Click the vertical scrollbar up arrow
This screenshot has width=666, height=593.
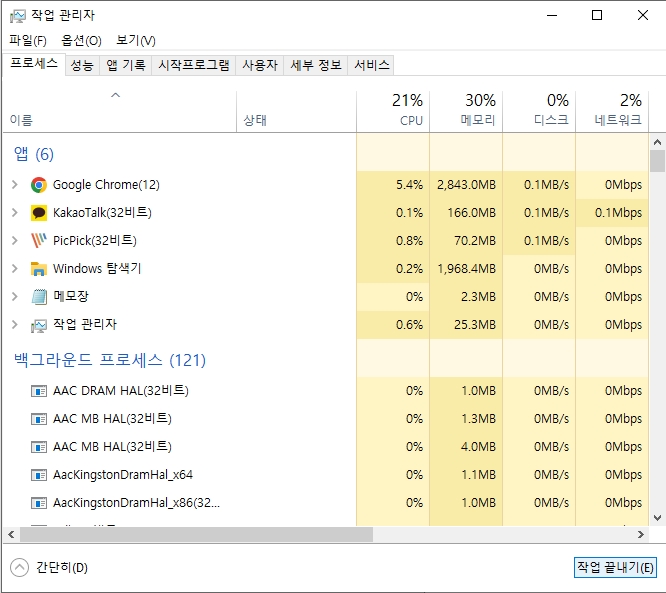[657, 142]
